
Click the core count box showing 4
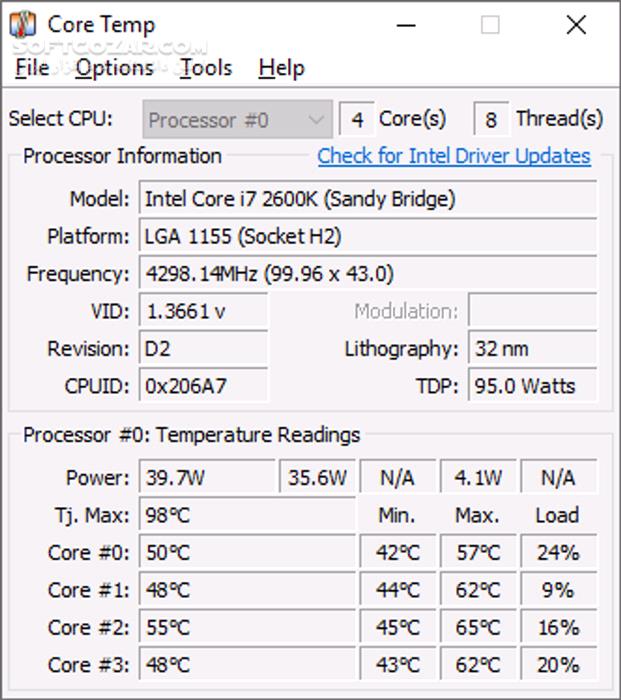coord(356,120)
